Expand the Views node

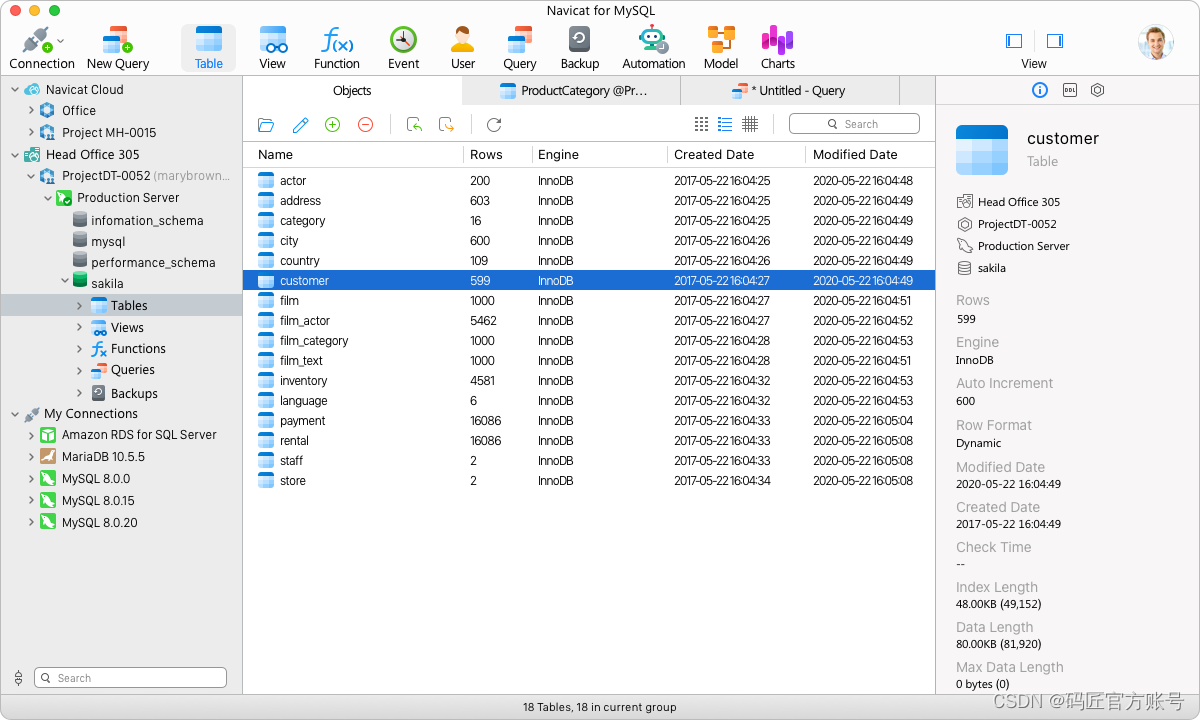[x=80, y=328]
